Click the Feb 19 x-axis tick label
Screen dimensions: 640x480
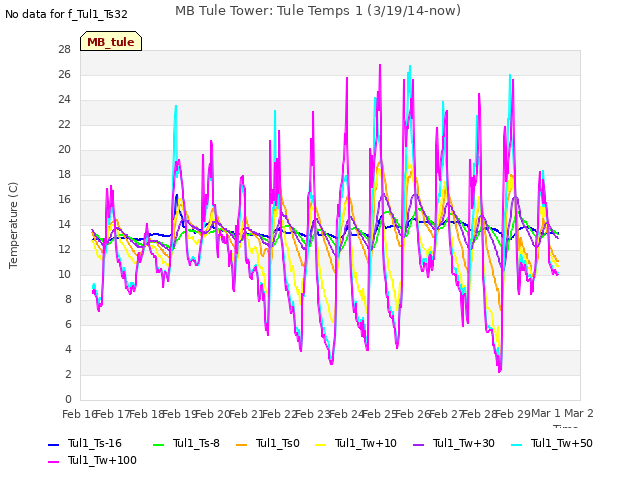click(179, 414)
